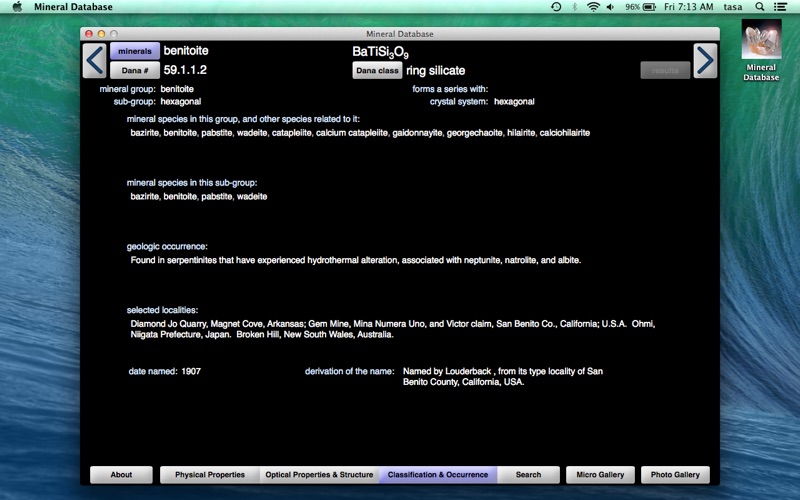This screenshot has height=500, width=800.
Task: Click the Dana class button
Action: click(377, 70)
